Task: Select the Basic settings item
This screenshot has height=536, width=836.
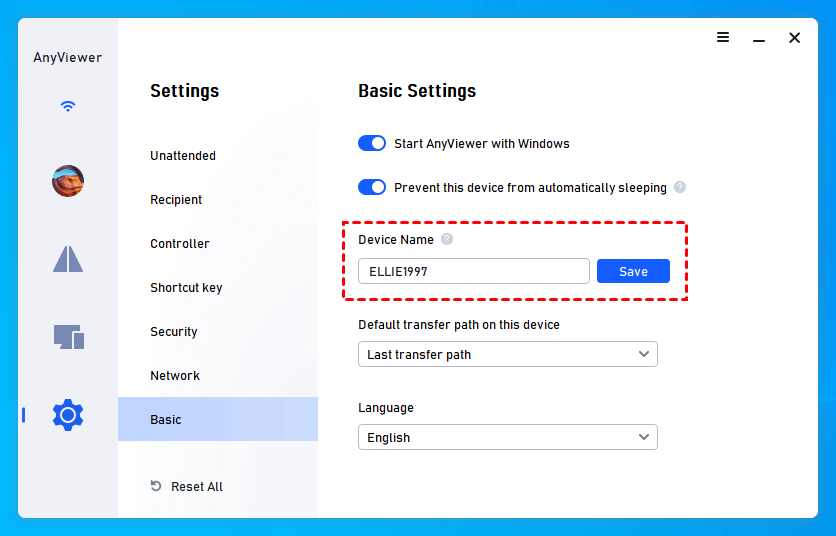Action: click(x=218, y=419)
